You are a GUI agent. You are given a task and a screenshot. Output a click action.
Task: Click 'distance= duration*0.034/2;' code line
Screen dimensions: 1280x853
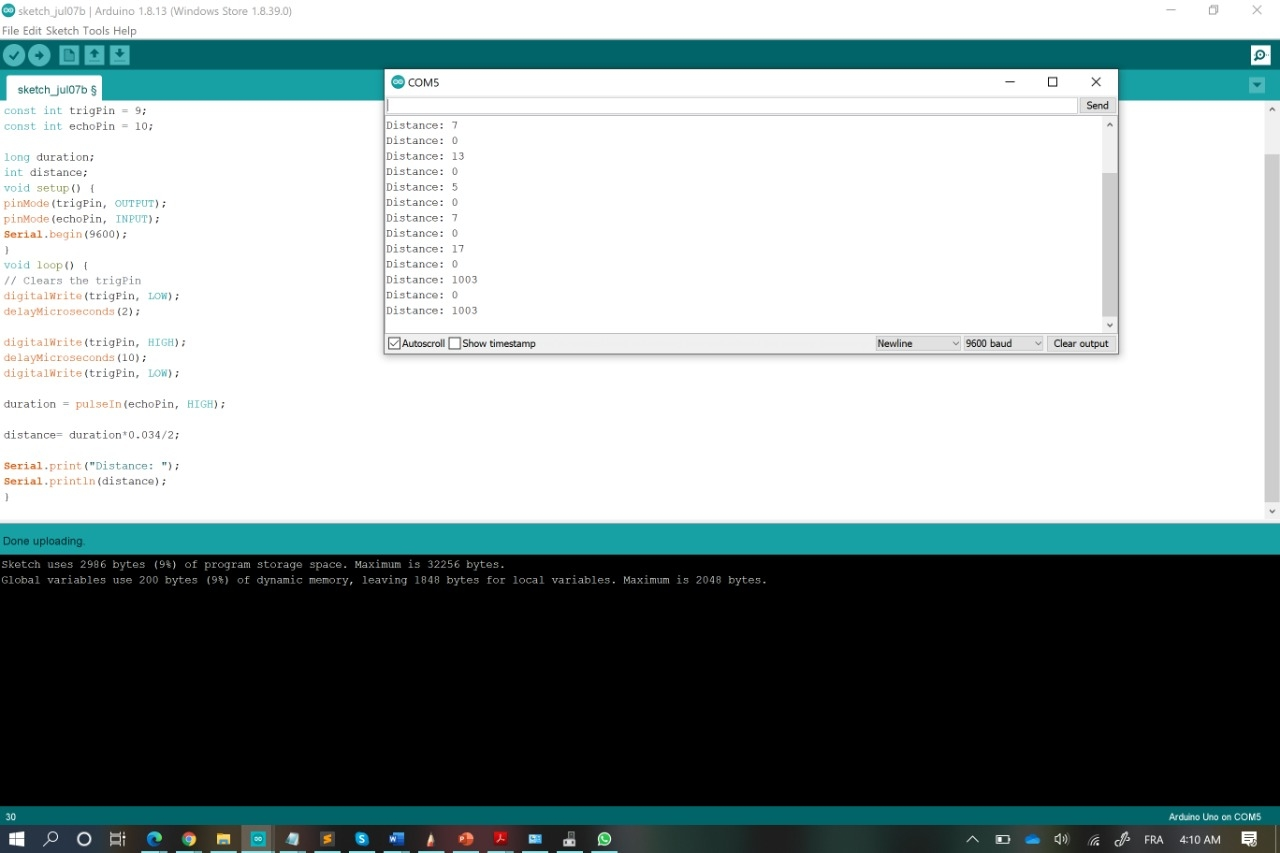click(x=92, y=436)
